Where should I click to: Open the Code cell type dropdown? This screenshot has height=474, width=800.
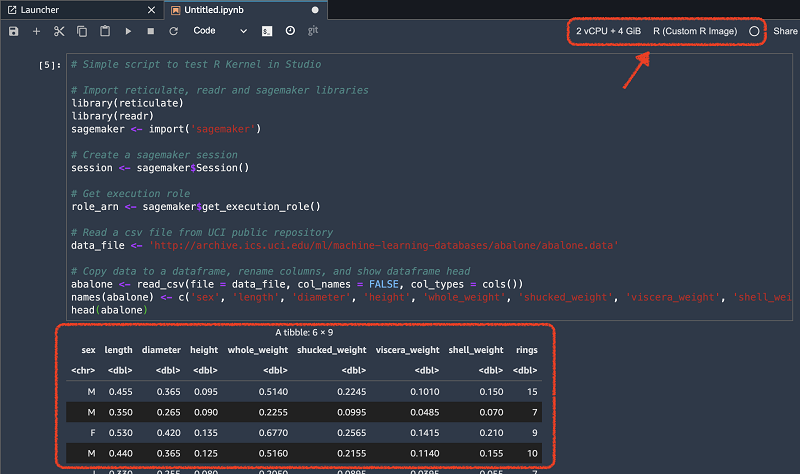(x=220, y=31)
